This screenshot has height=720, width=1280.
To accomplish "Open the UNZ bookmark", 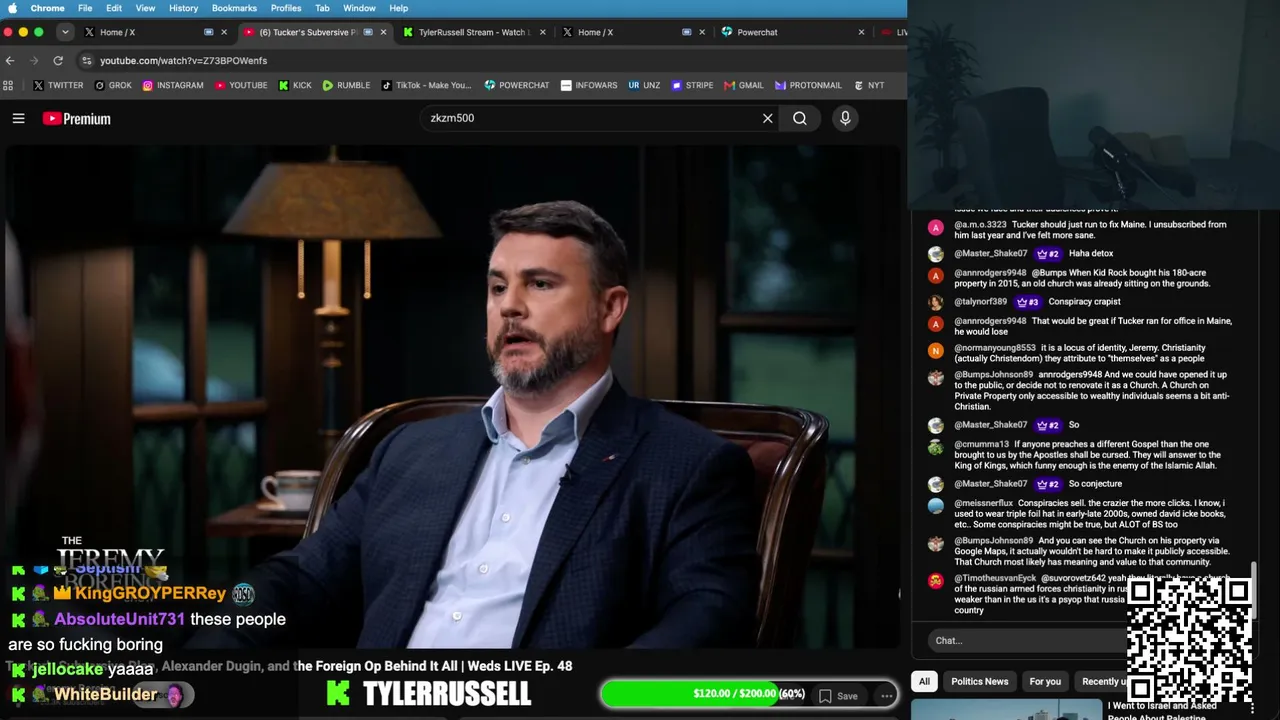I will (x=644, y=86).
